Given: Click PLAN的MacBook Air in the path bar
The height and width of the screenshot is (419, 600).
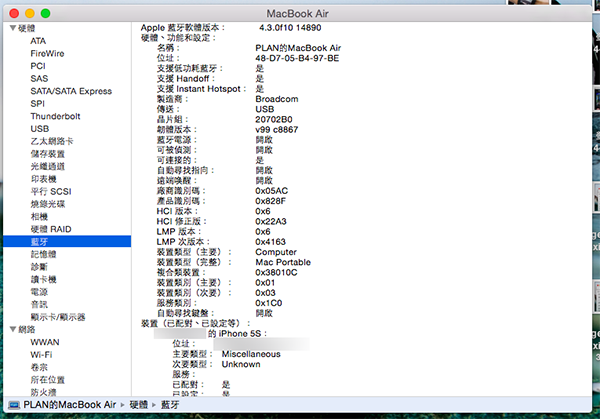Looking at the screenshot, I should point(68,404).
